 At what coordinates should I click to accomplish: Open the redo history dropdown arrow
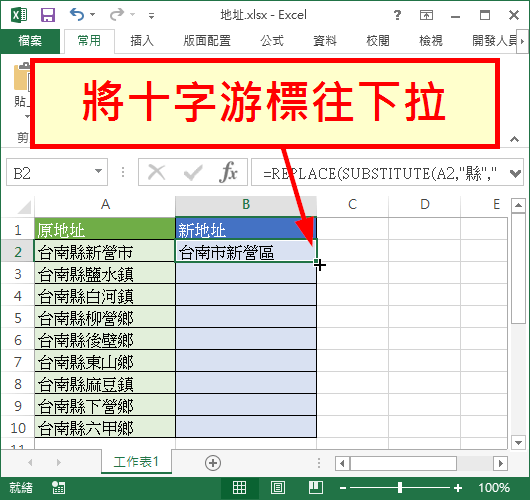point(132,15)
